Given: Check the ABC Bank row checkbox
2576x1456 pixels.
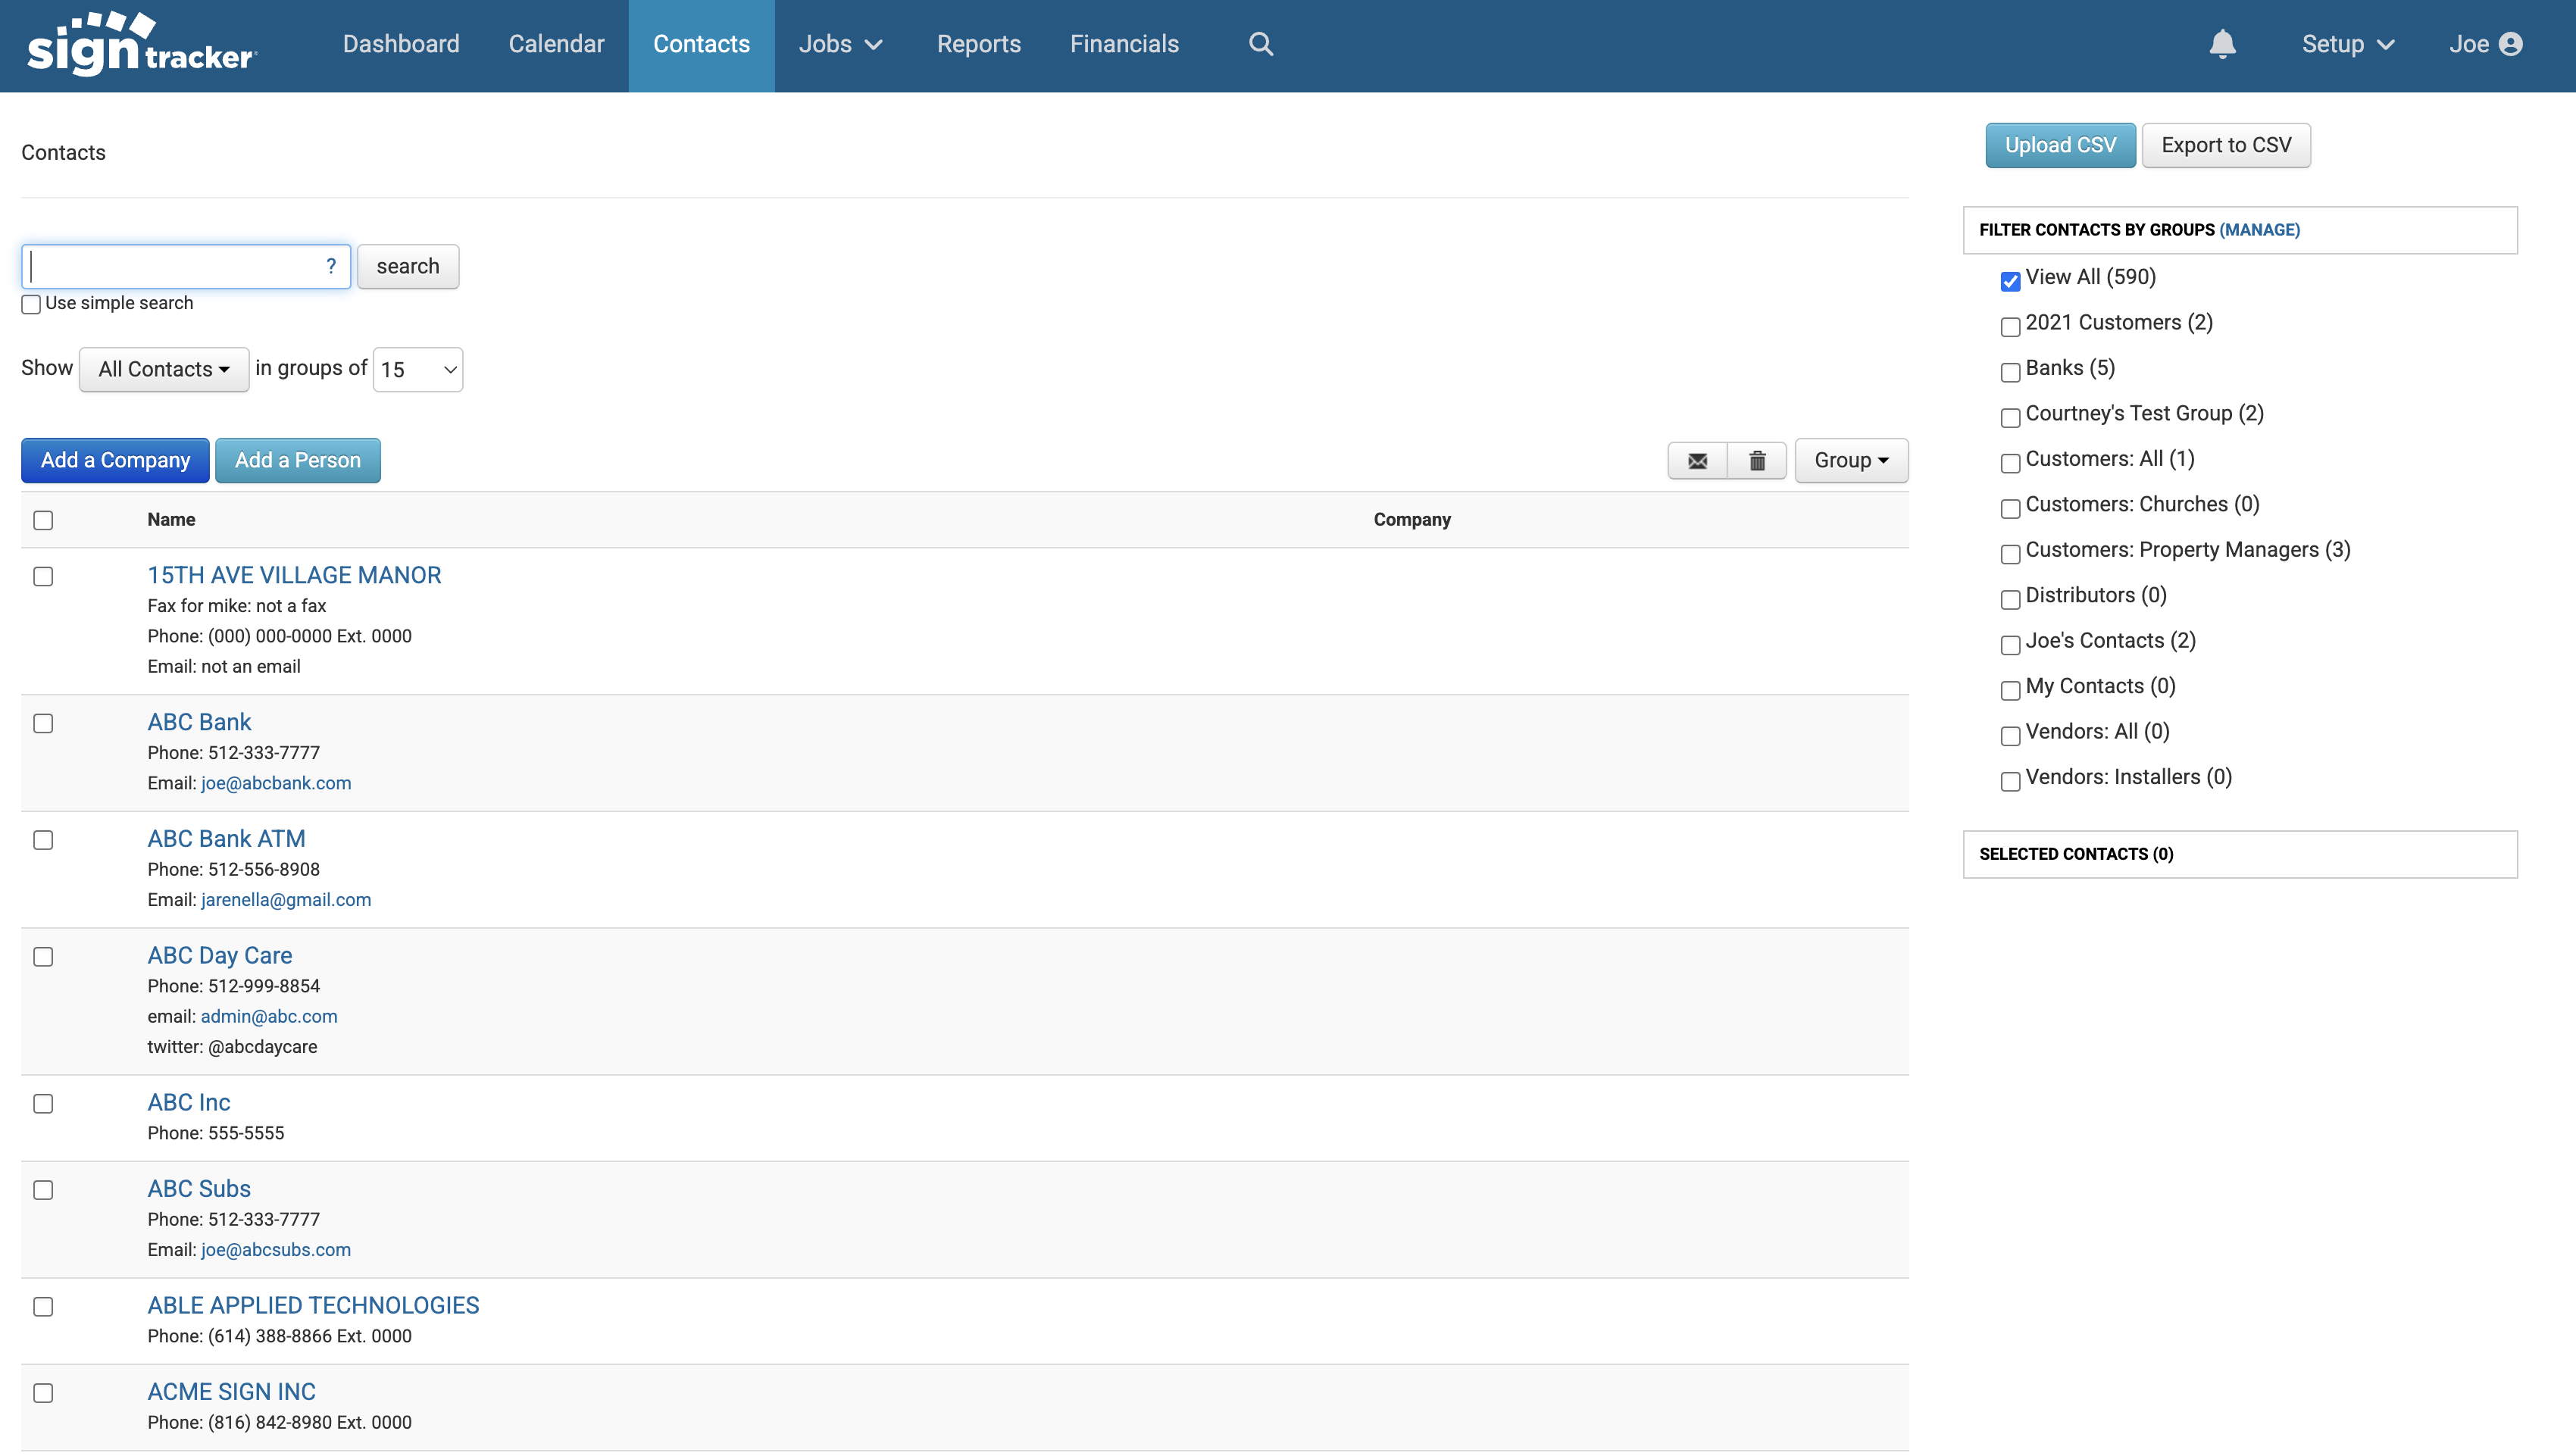Looking at the screenshot, I should pyautogui.click(x=43, y=723).
